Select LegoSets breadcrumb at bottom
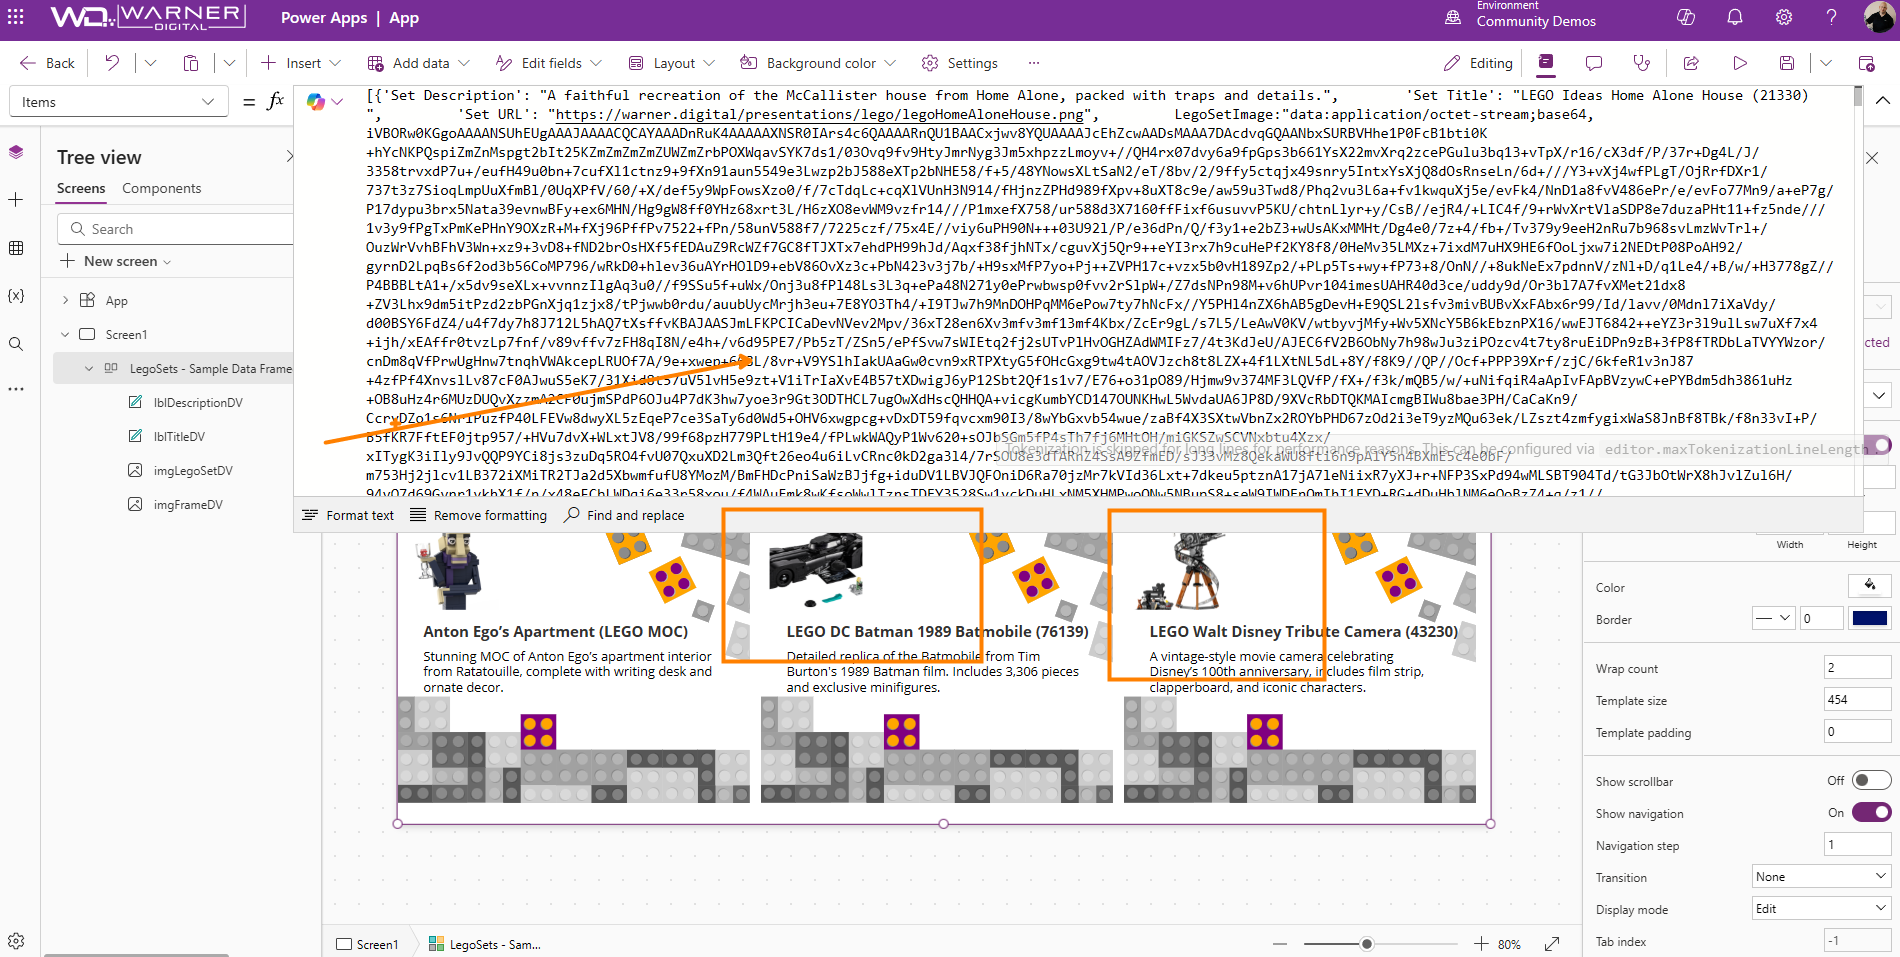The width and height of the screenshot is (1900, 957). pyautogui.click(x=485, y=944)
